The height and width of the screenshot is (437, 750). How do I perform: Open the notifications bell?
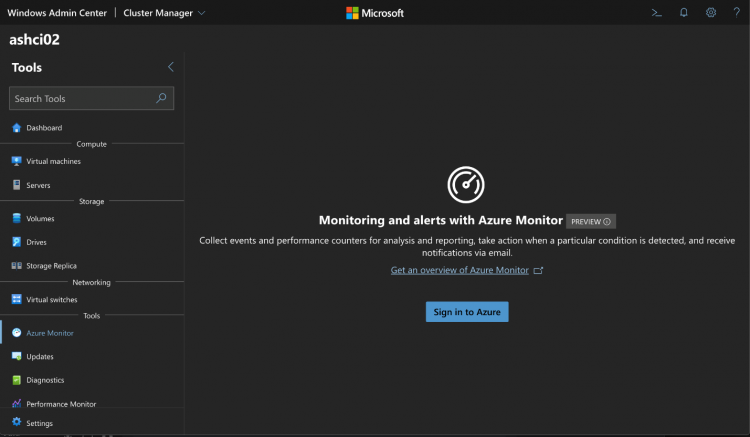[684, 13]
